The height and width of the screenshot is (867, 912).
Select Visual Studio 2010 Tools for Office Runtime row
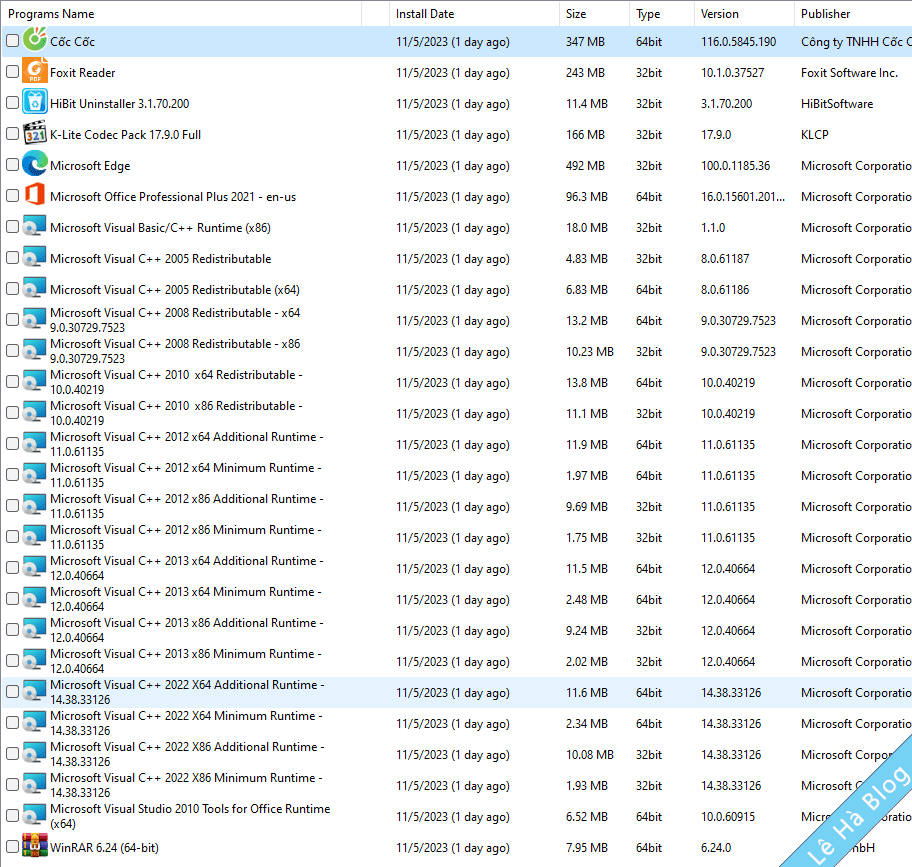190,816
